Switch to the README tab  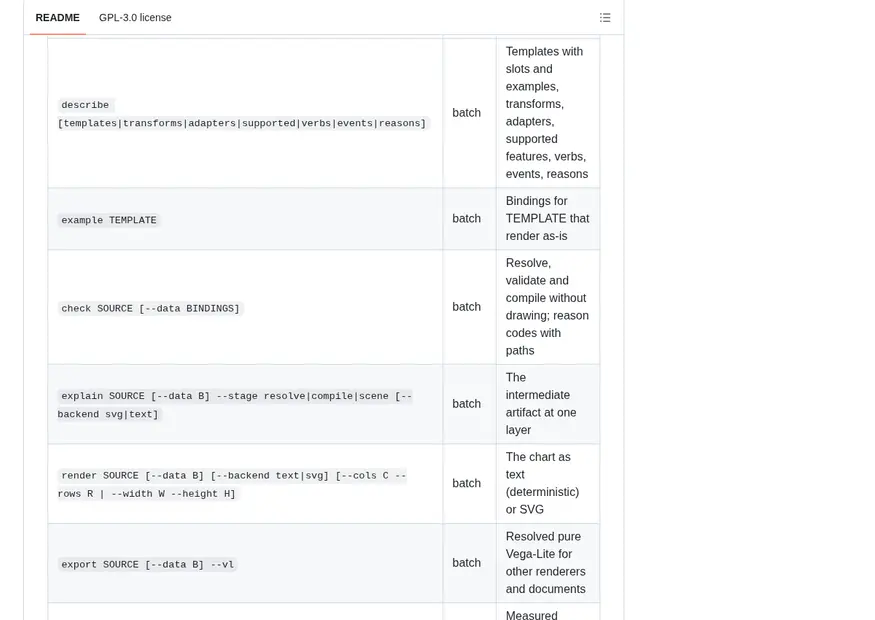(57, 18)
